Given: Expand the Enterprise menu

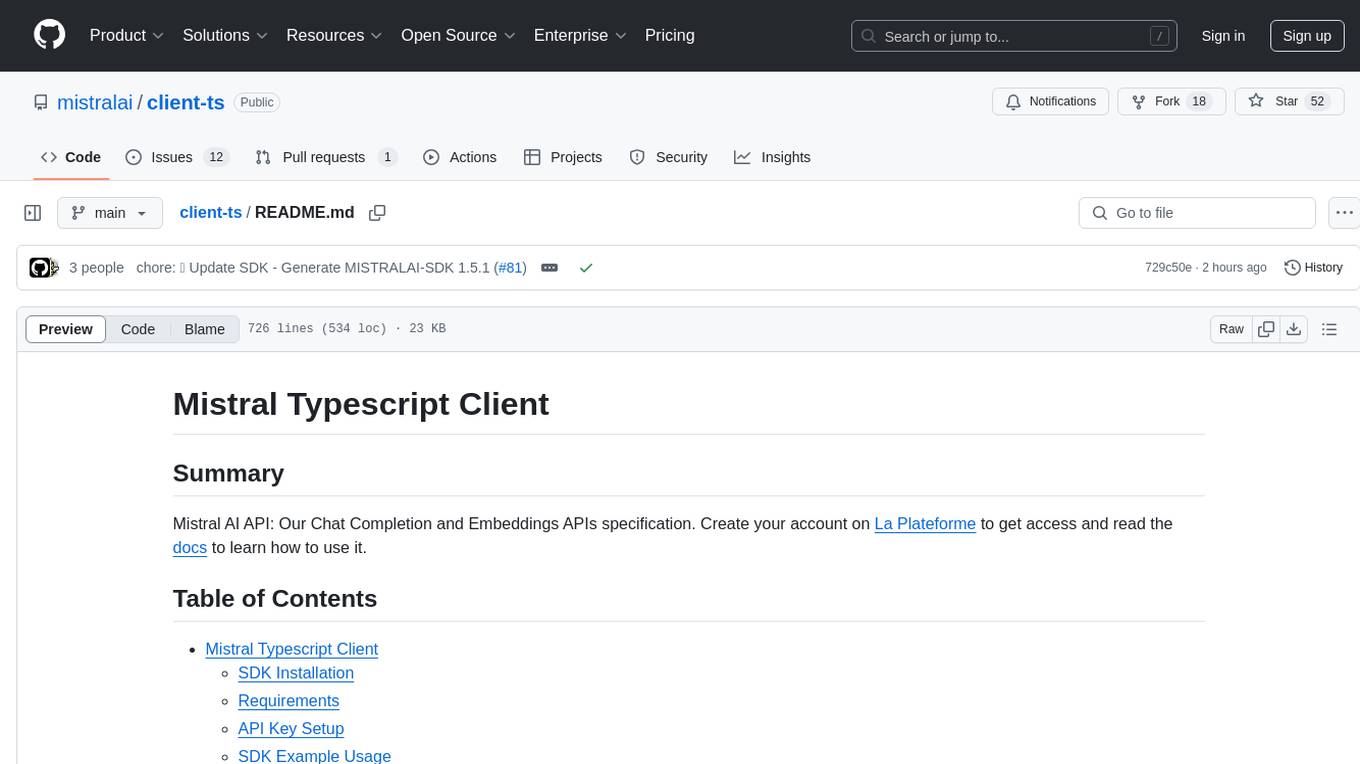Looking at the screenshot, I should 580,35.
